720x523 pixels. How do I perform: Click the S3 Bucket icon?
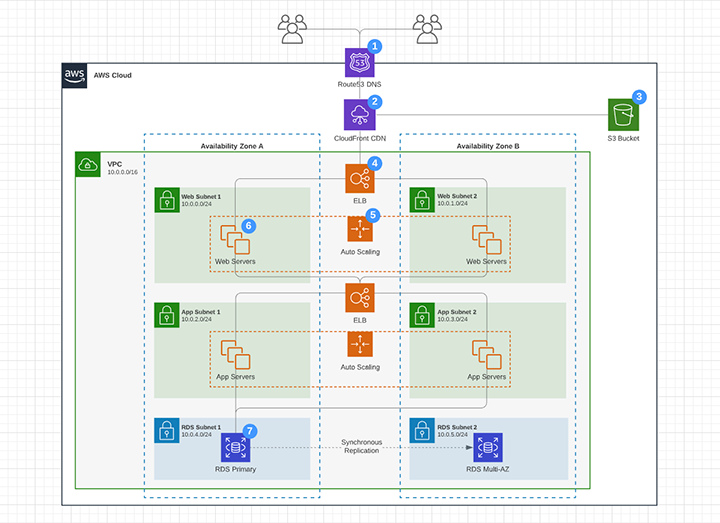click(x=623, y=115)
